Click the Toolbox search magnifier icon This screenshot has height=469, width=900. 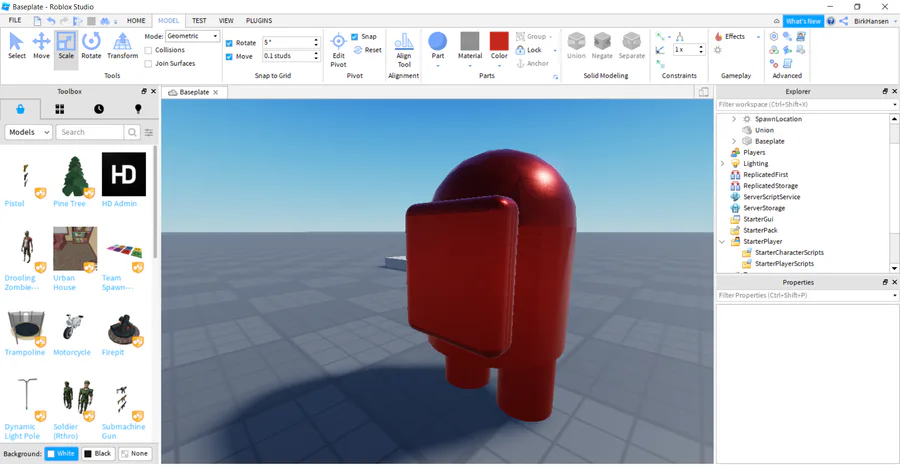132,132
